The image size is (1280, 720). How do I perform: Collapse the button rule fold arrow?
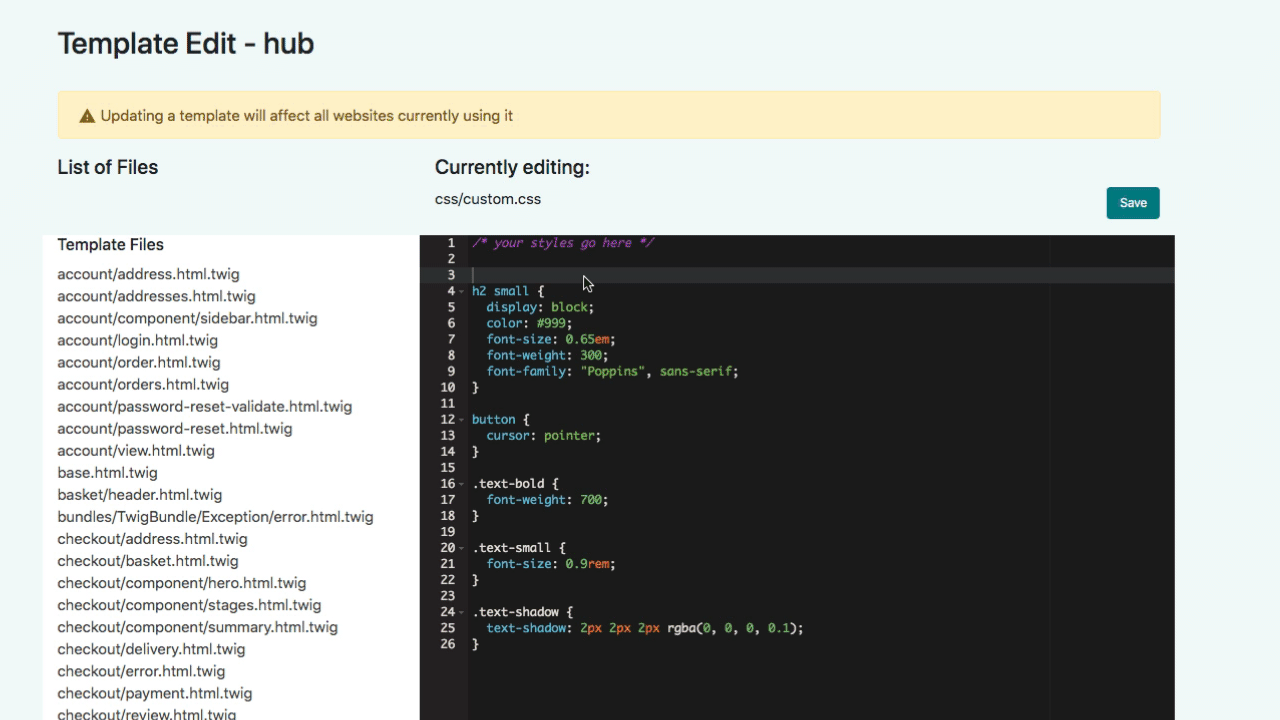(462, 420)
